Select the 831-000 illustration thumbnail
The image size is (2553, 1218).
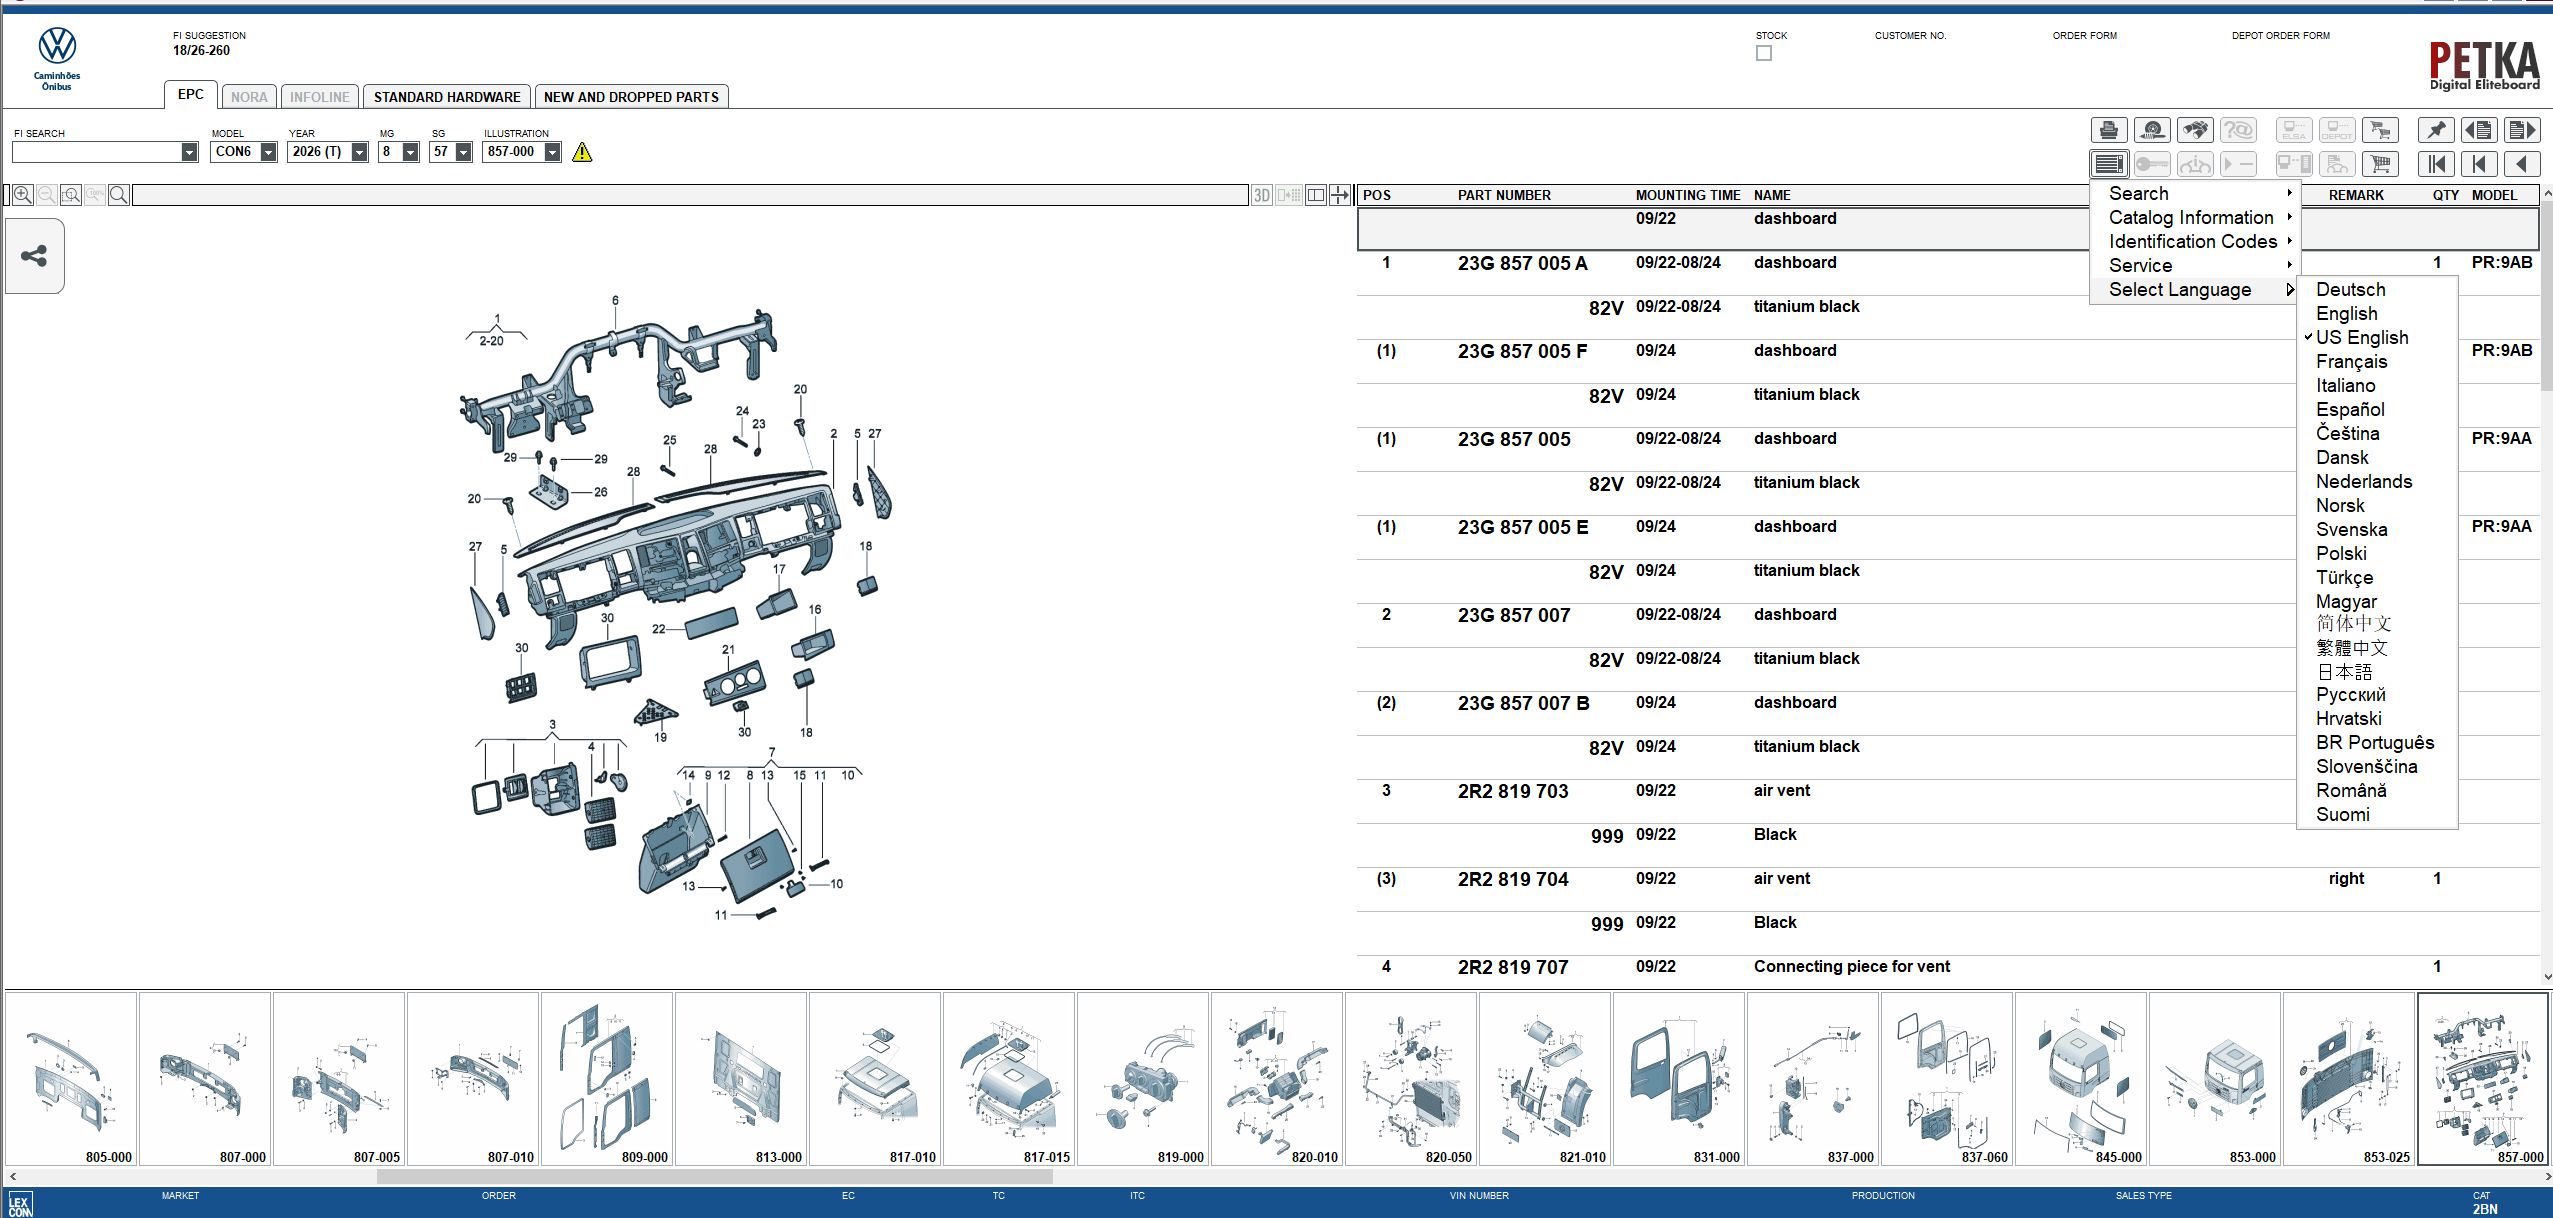(1679, 1078)
